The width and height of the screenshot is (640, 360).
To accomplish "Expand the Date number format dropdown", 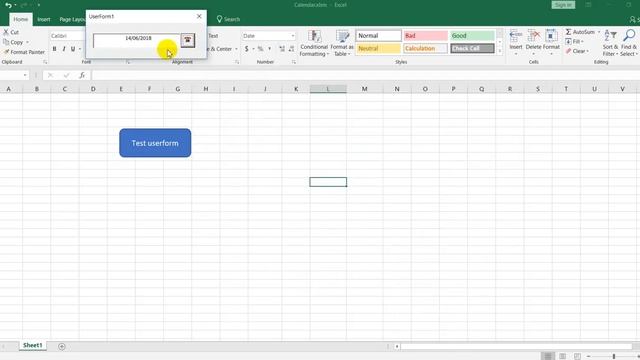I will click(x=293, y=36).
